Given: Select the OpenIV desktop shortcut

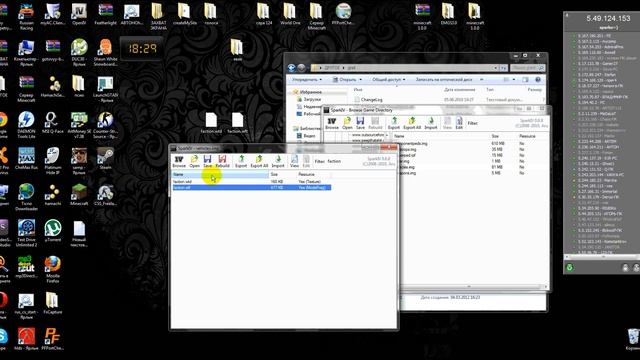Looking at the screenshot, I should [x=79, y=15].
